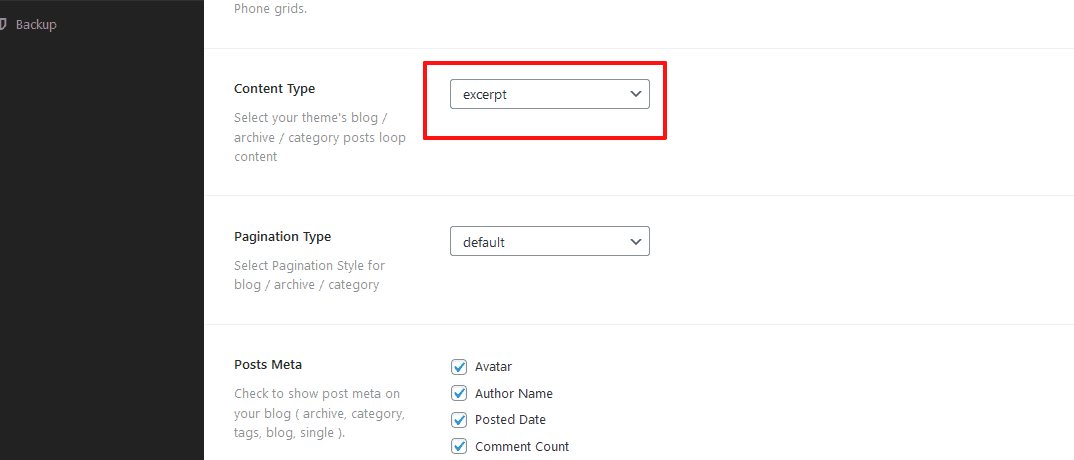Click the Pagination Type heading

coord(282,237)
